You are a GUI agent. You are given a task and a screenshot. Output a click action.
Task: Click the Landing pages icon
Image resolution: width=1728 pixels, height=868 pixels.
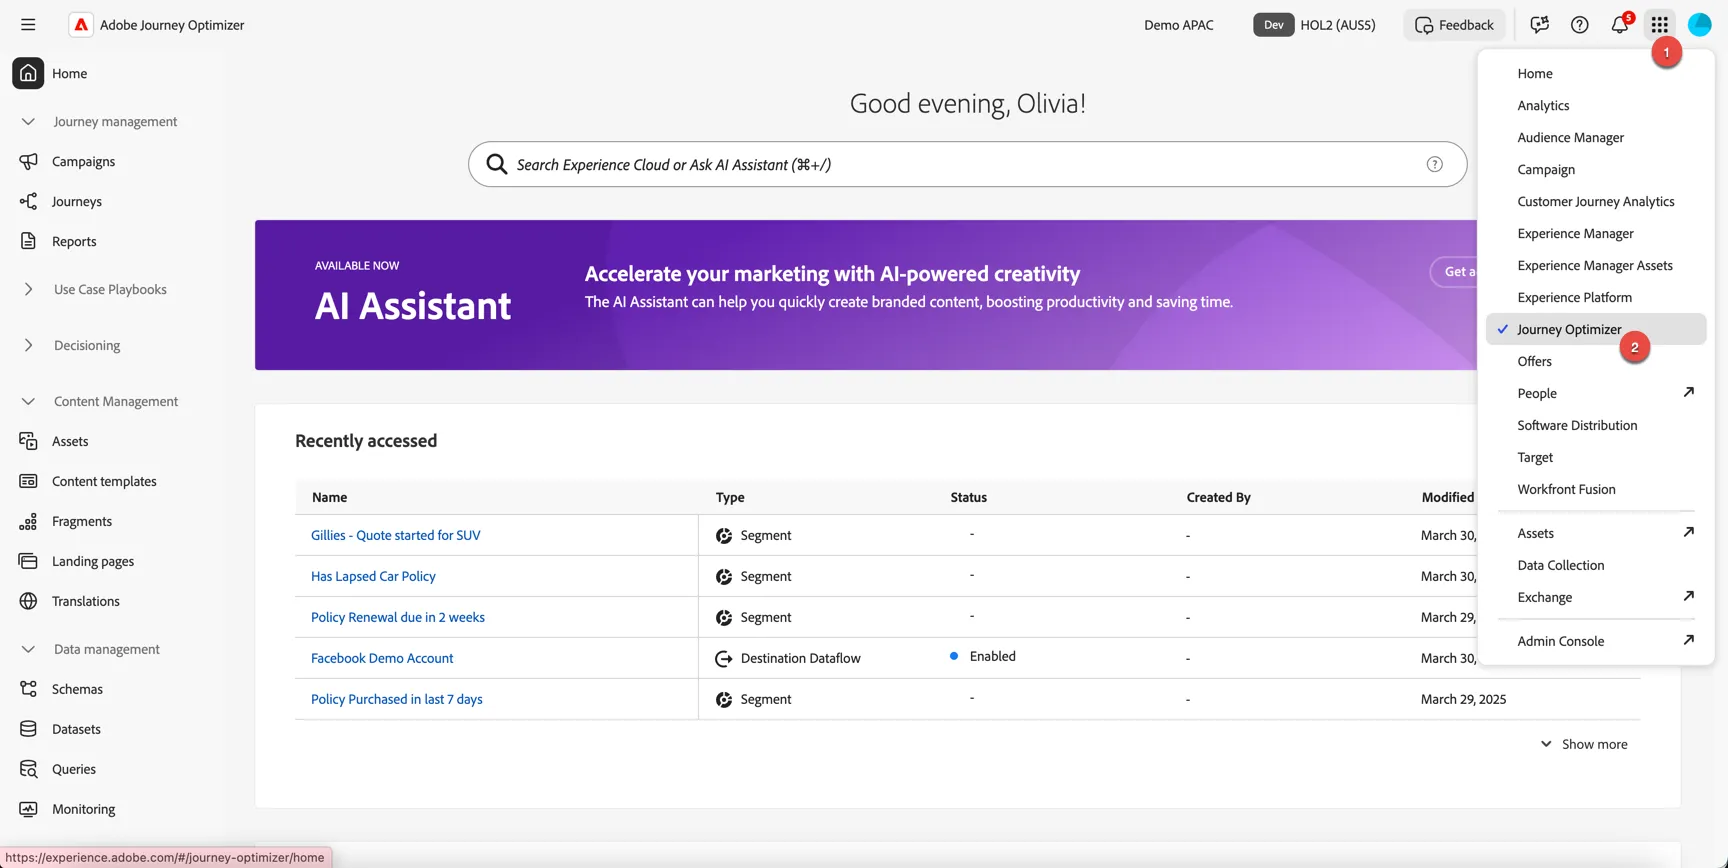coord(28,561)
